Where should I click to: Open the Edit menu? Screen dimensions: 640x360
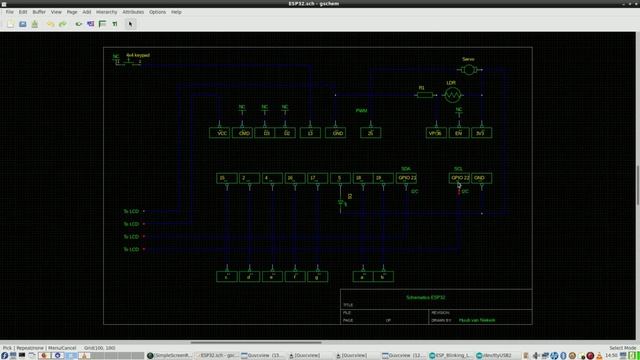pos(23,12)
